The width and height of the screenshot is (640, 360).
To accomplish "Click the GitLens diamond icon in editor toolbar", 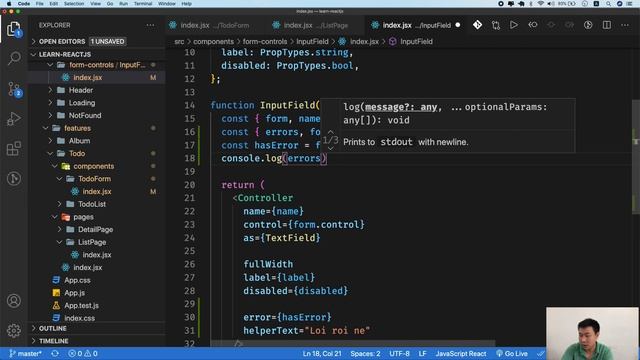I will [x=477, y=25].
